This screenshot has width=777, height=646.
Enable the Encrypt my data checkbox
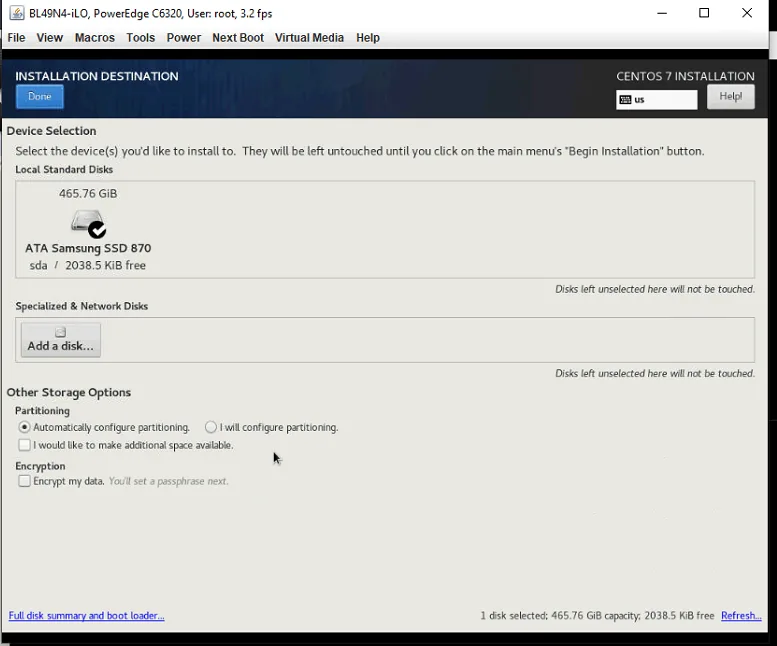(24, 481)
